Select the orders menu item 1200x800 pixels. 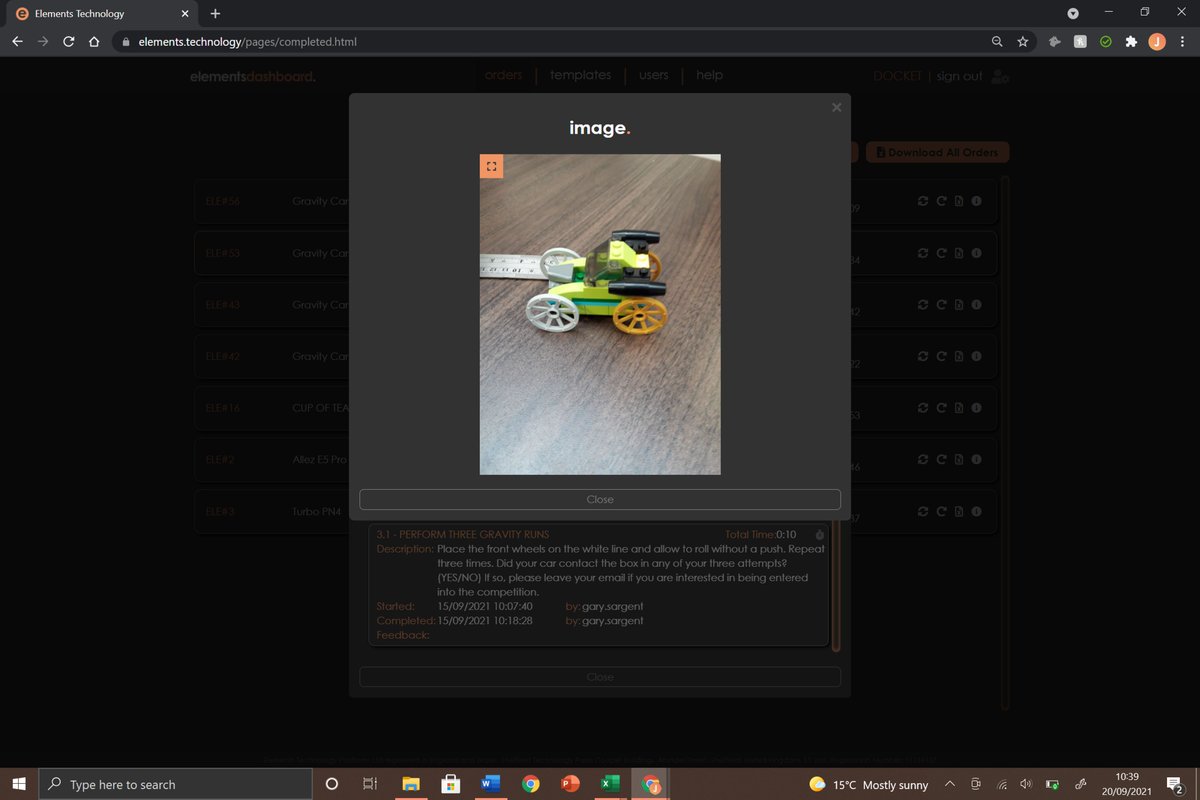(x=503, y=75)
